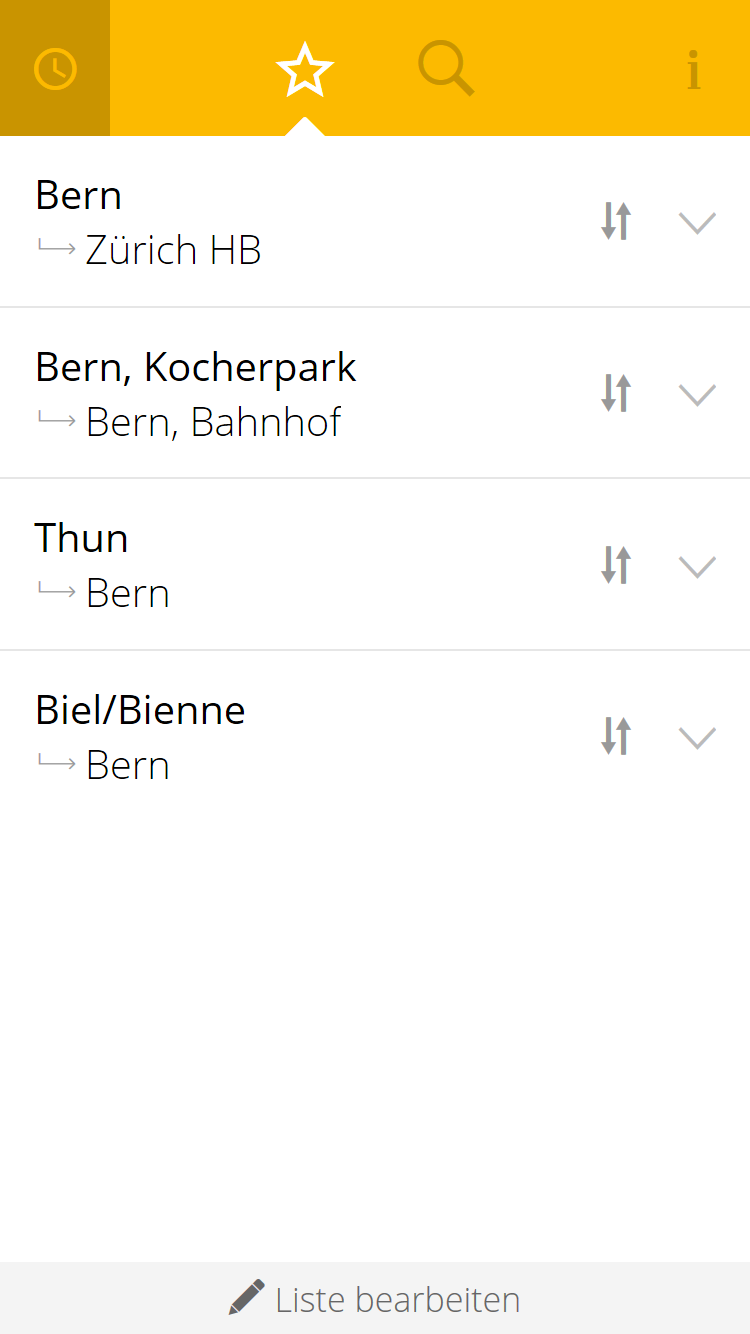Reverse the Bern, Kocherpark route direction
This screenshot has height=1334, width=750.
pyautogui.click(x=616, y=393)
